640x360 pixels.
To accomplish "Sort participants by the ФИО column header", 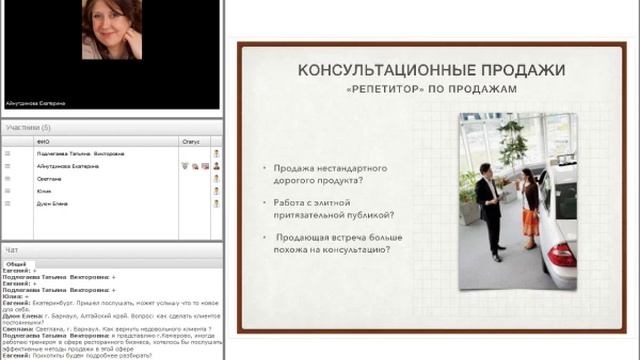I will [x=106, y=142].
